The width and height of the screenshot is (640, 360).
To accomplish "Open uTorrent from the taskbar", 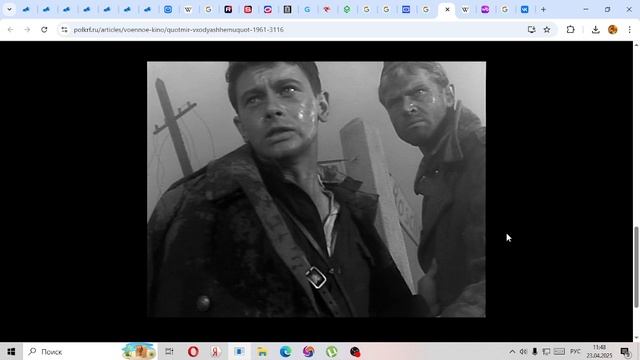I will [331, 351].
